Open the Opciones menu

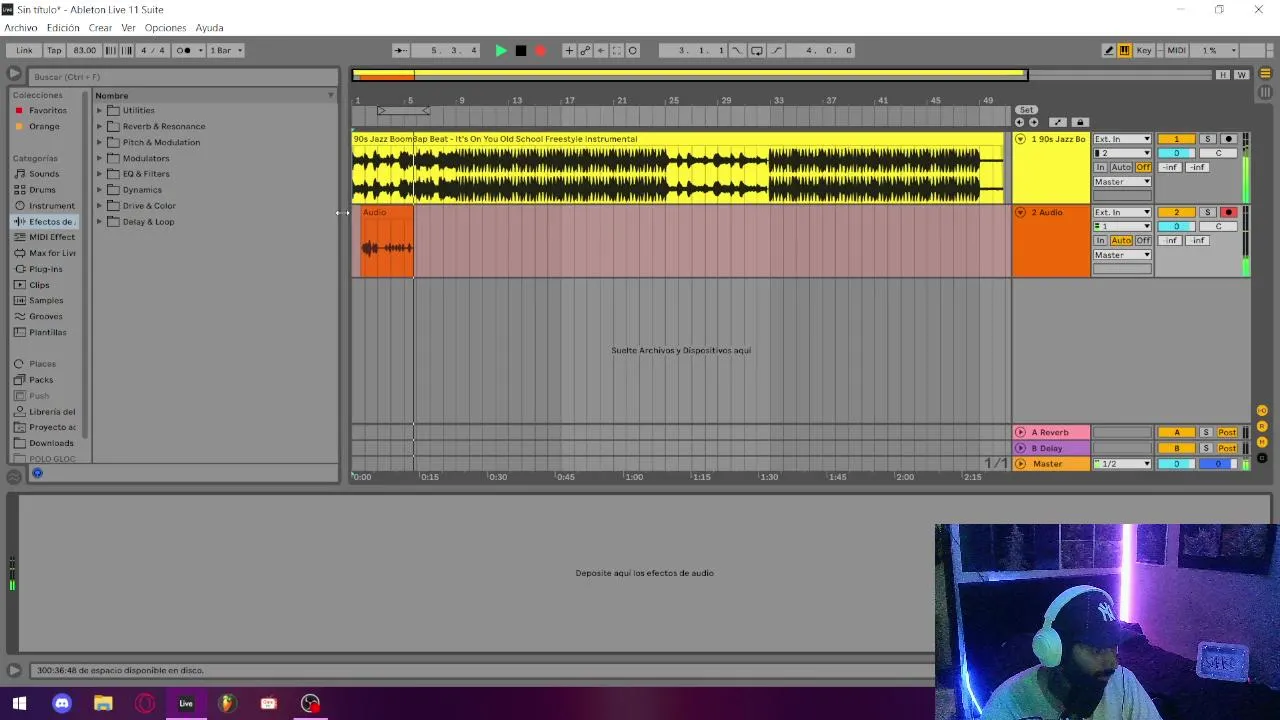point(165,28)
